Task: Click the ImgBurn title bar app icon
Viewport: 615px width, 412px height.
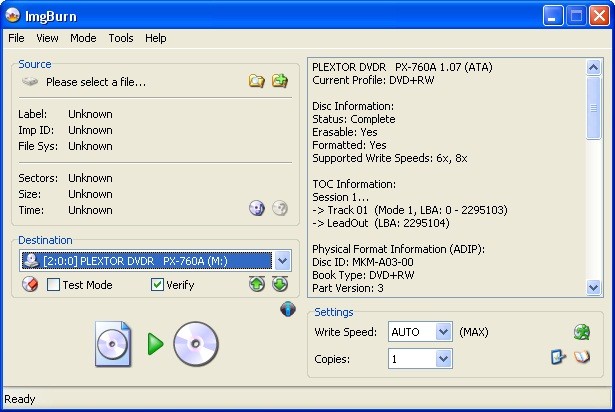Action: point(13,15)
